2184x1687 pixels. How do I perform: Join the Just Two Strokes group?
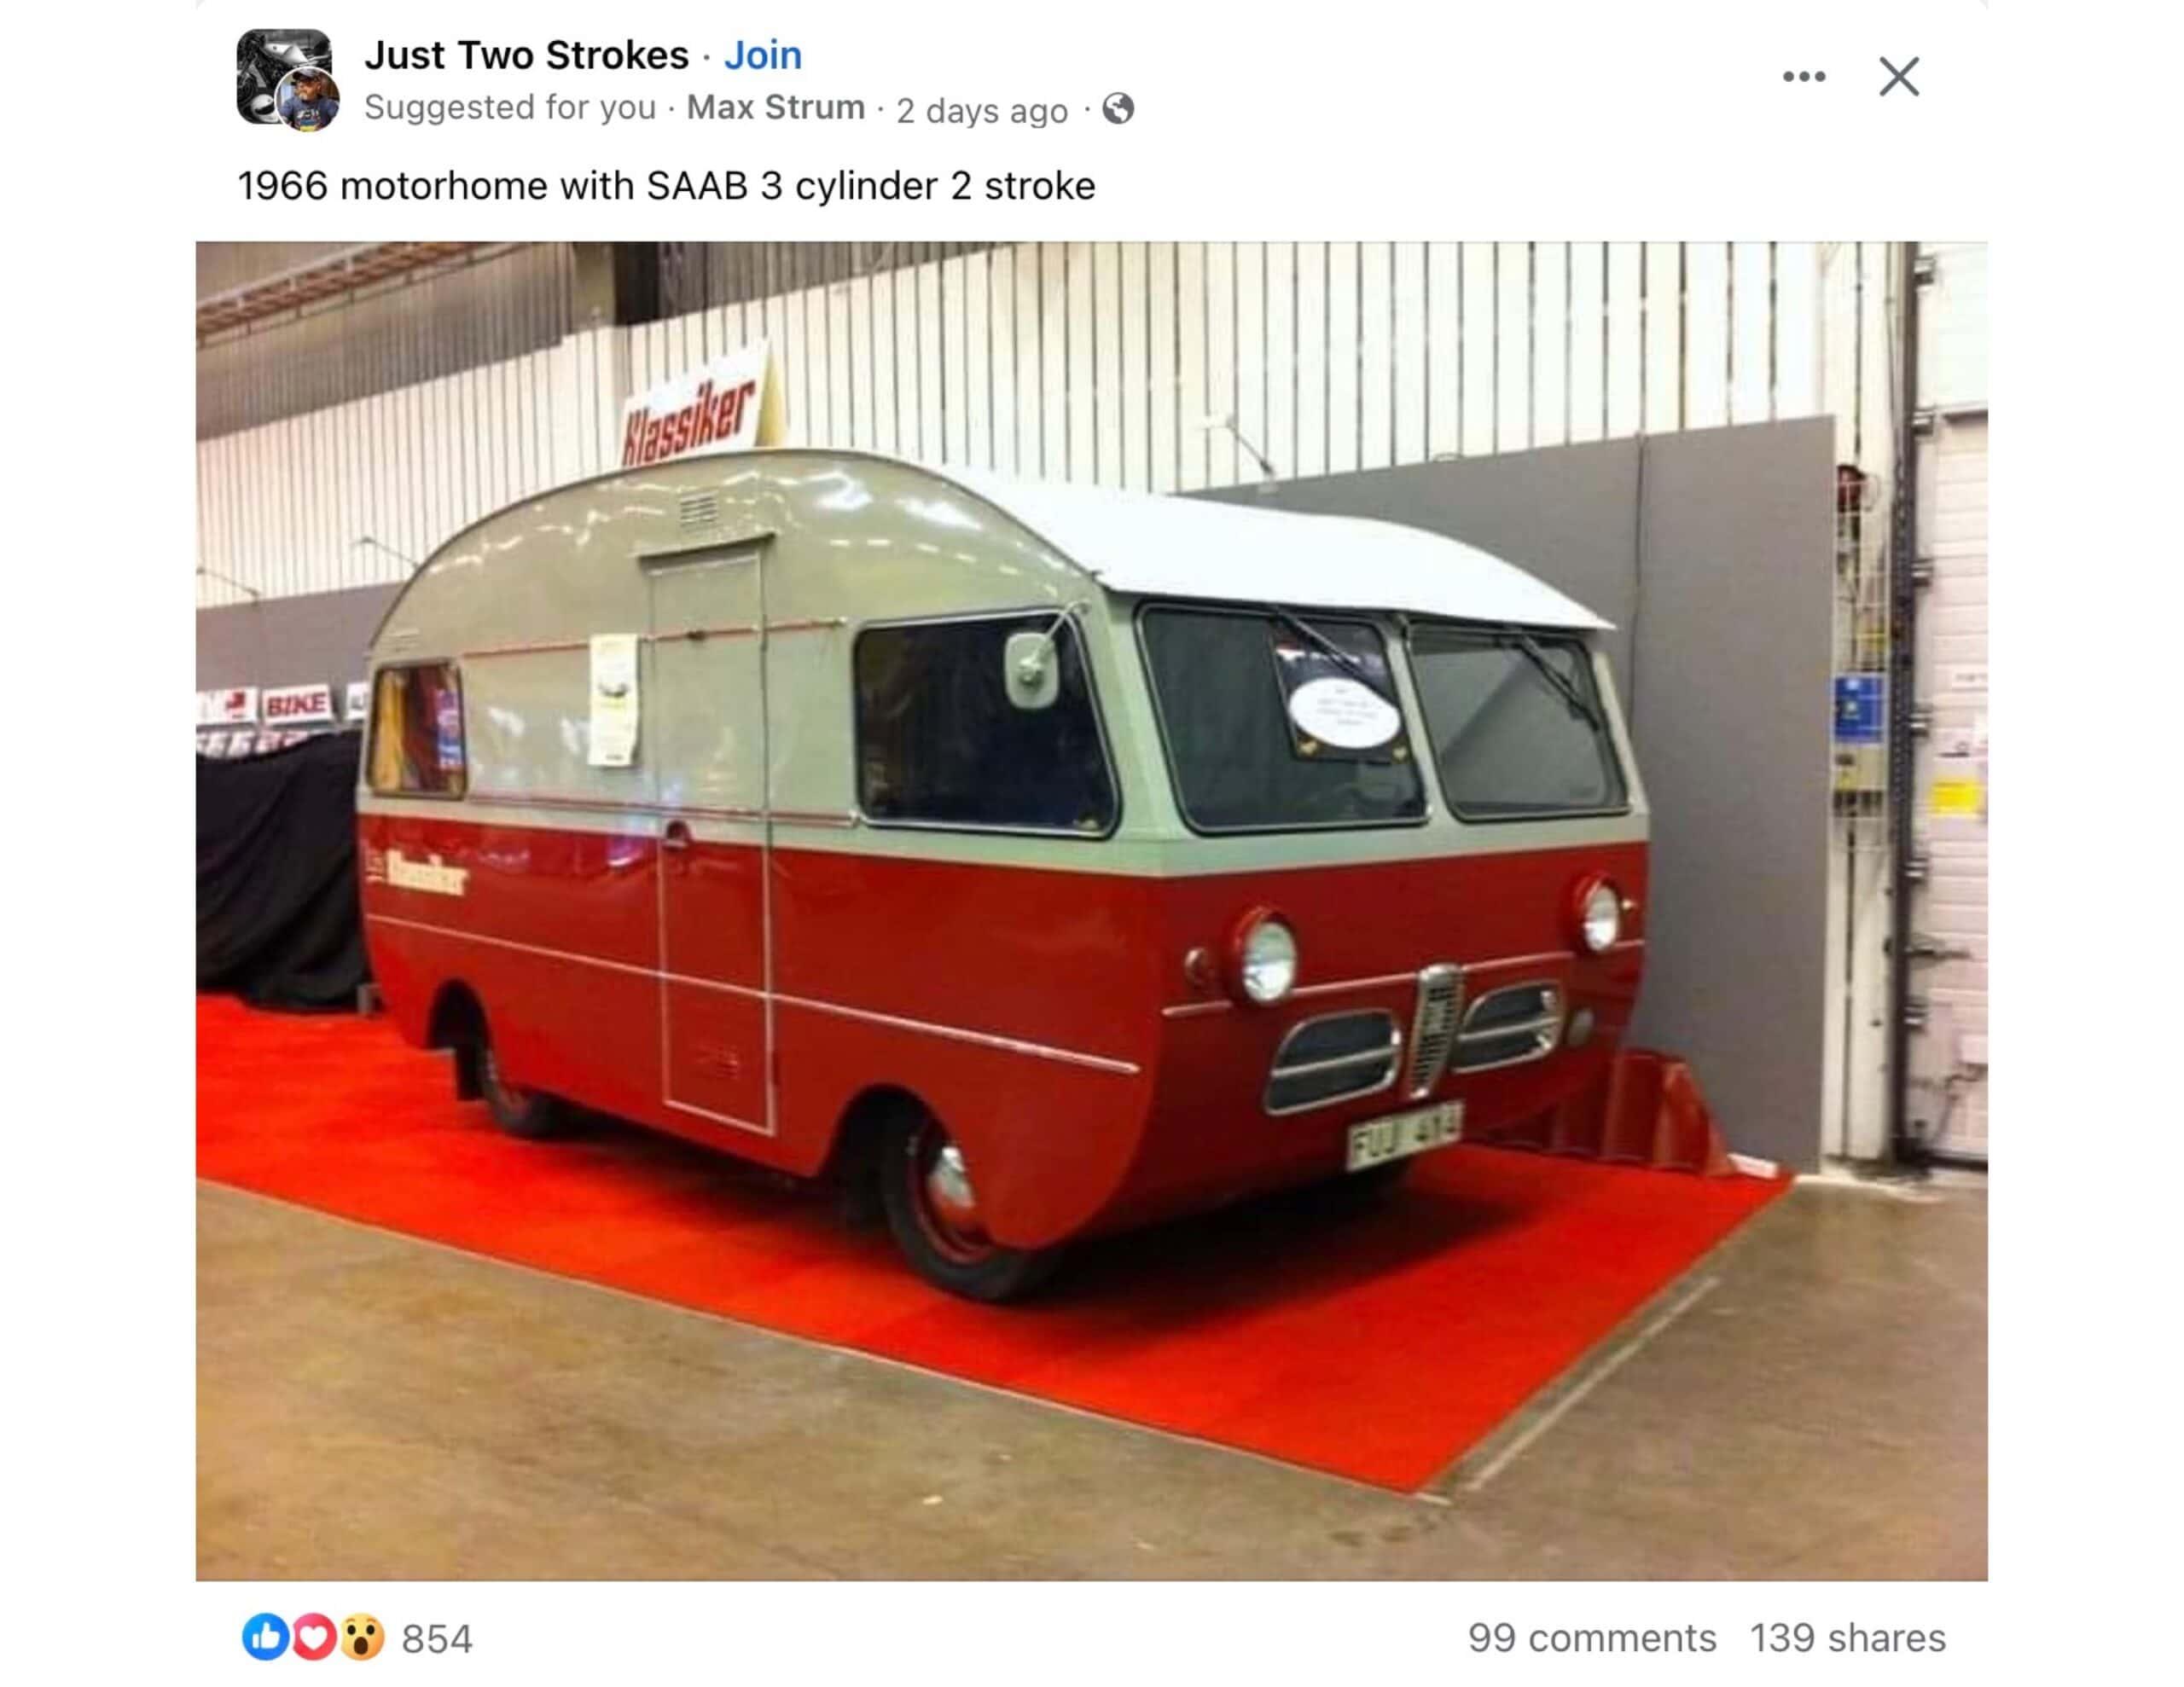click(x=762, y=55)
